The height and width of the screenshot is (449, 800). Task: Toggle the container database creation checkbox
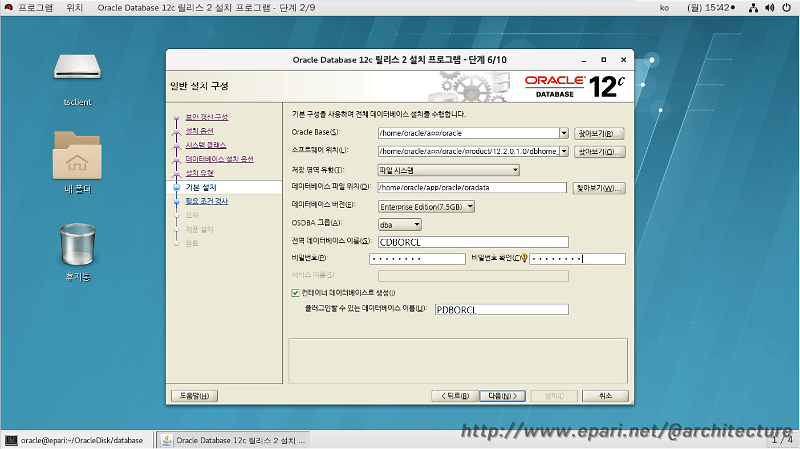click(295, 293)
